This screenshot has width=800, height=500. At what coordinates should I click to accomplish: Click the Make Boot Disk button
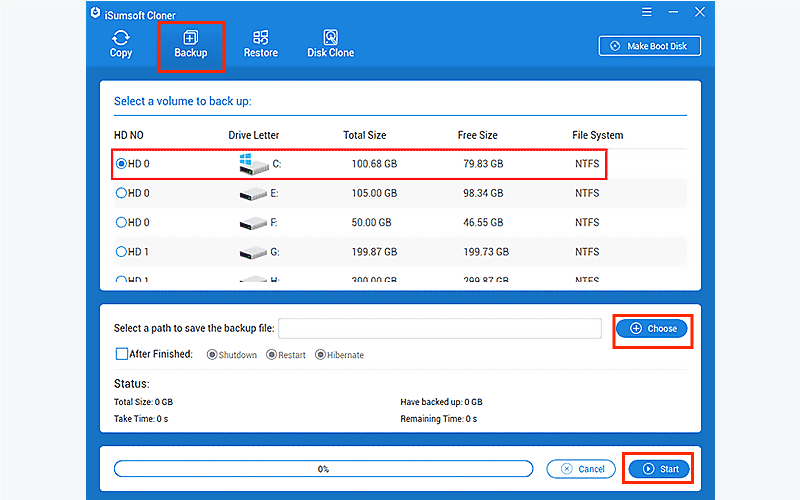(x=650, y=46)
